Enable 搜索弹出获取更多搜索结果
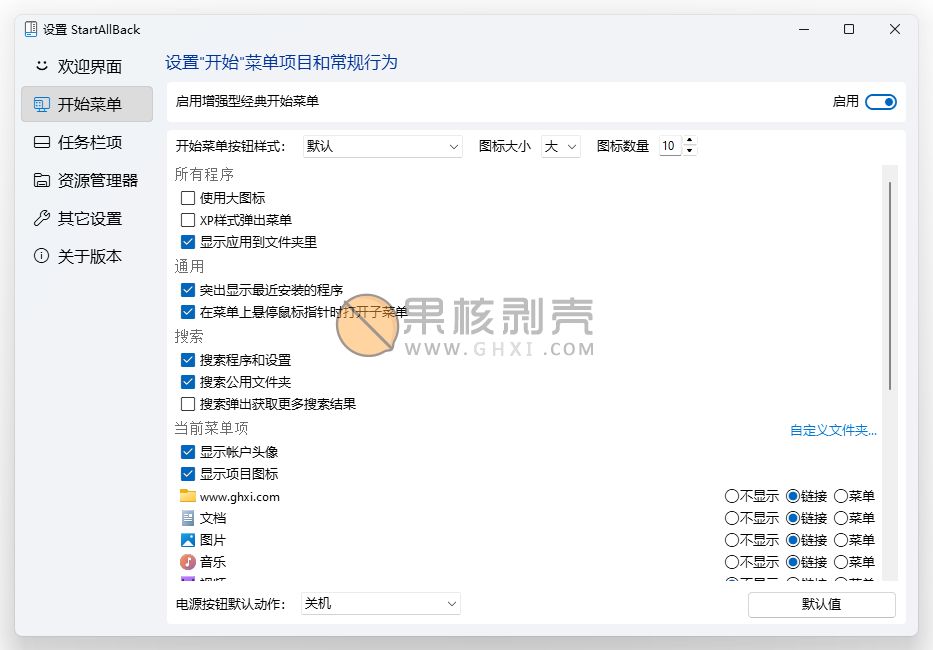 click(x=187, y=404)
